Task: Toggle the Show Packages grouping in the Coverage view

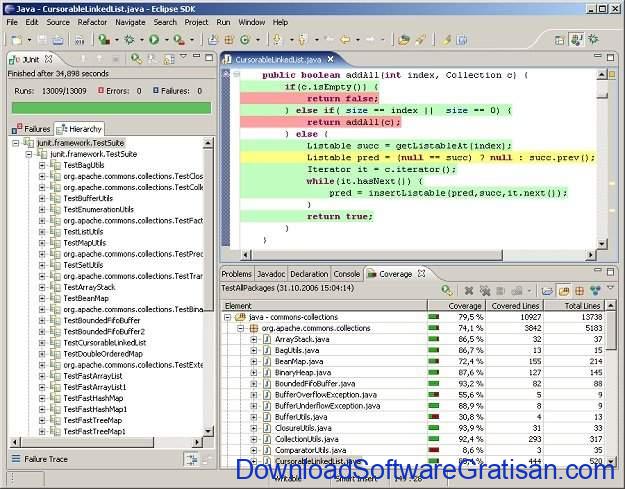Action: 580,291
